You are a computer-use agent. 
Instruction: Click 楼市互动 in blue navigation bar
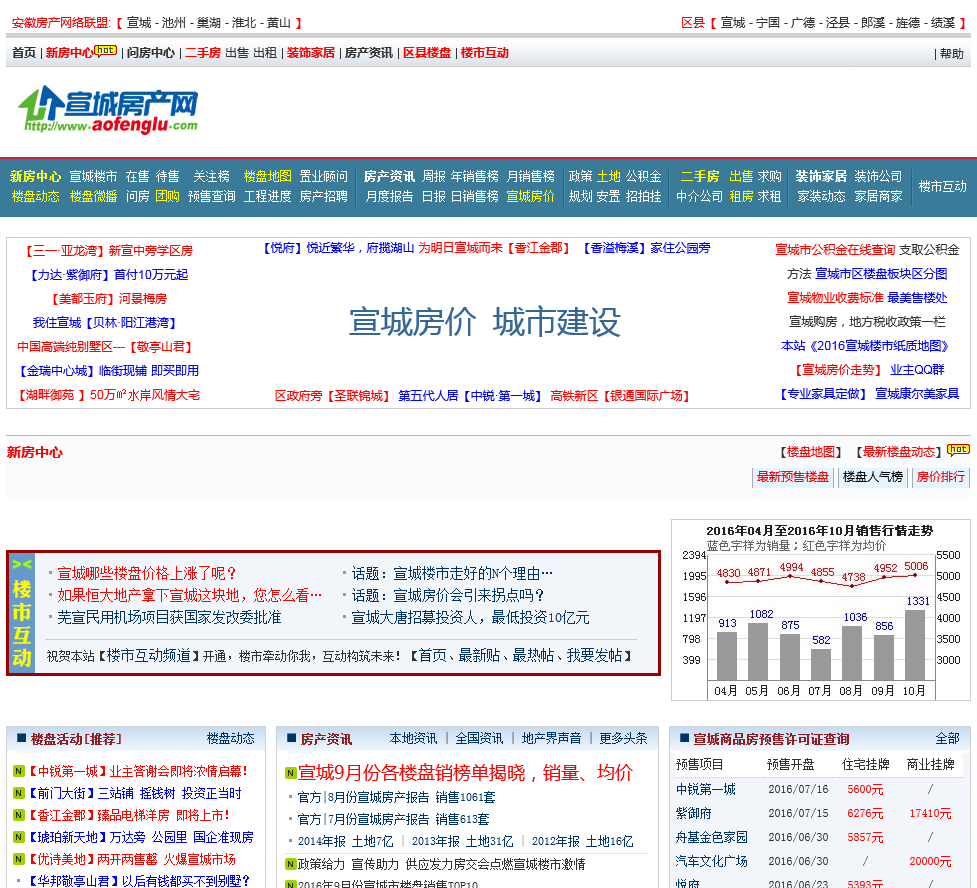(x=942, y=186)
